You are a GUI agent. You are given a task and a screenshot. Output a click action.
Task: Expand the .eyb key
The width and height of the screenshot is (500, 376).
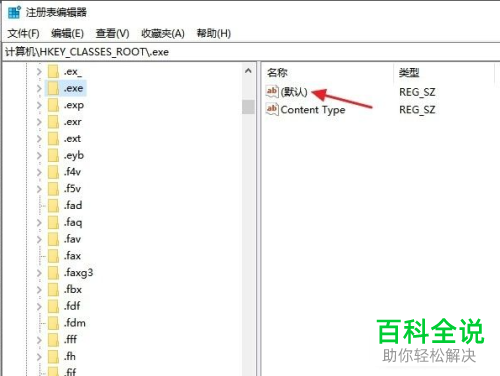[x=39, y=155]
